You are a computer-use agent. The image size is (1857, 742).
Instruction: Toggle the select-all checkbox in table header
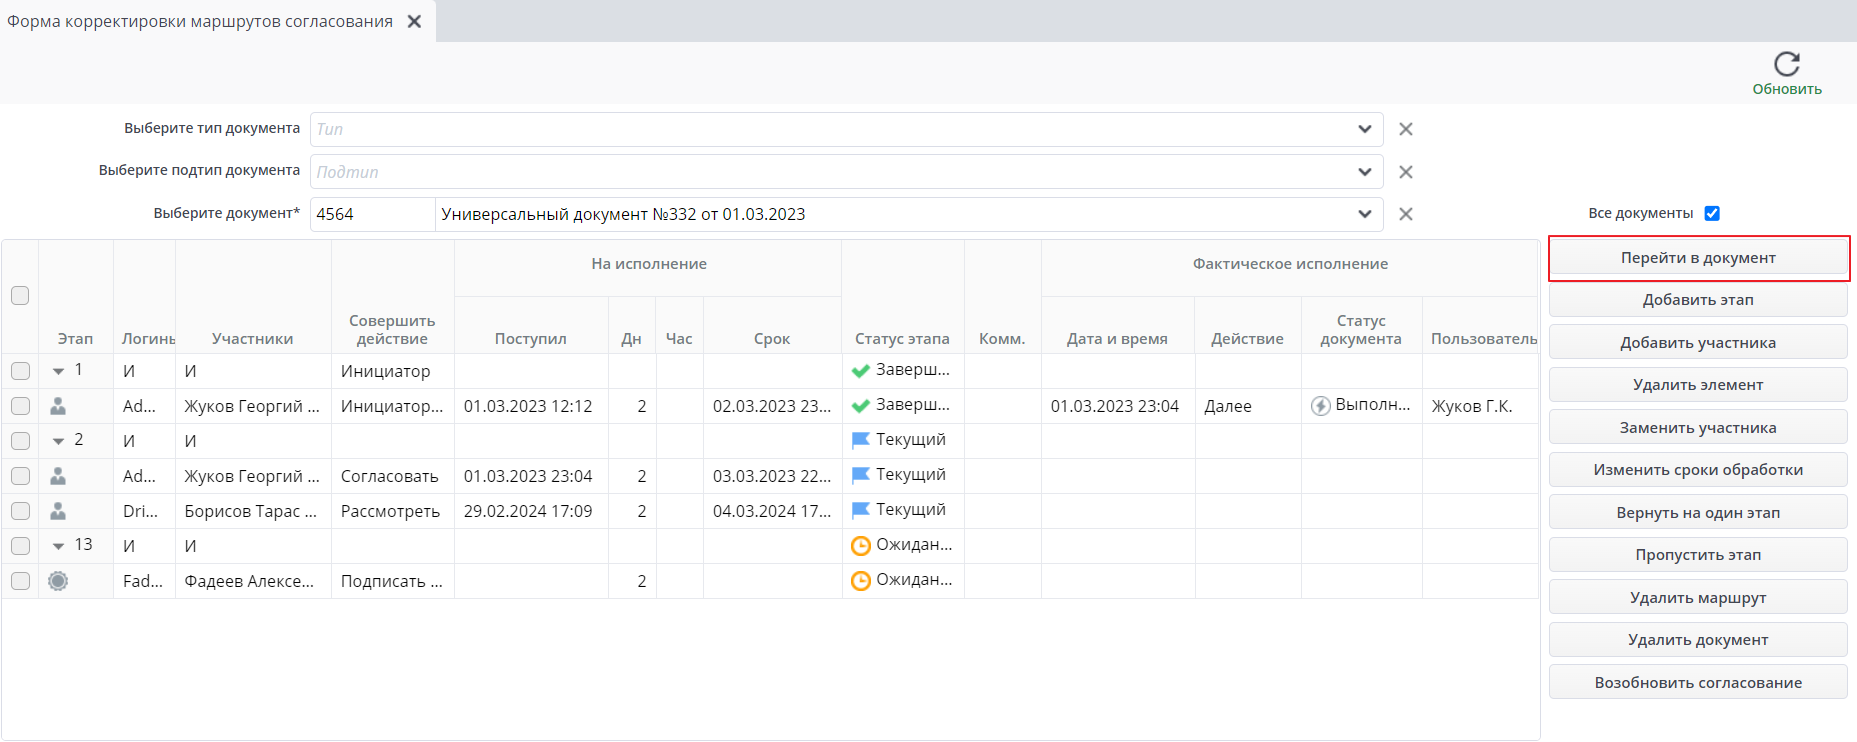click(20, 296)
